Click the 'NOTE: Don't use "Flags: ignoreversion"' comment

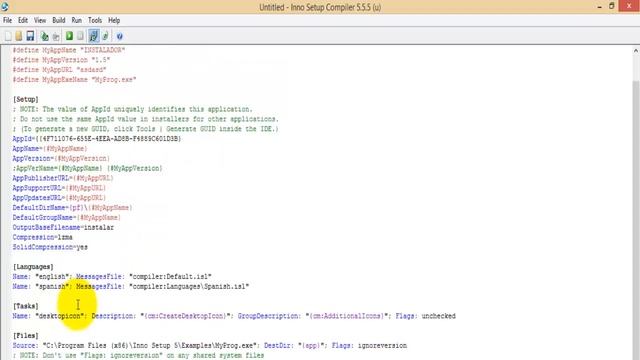click(x=138, y=356)
